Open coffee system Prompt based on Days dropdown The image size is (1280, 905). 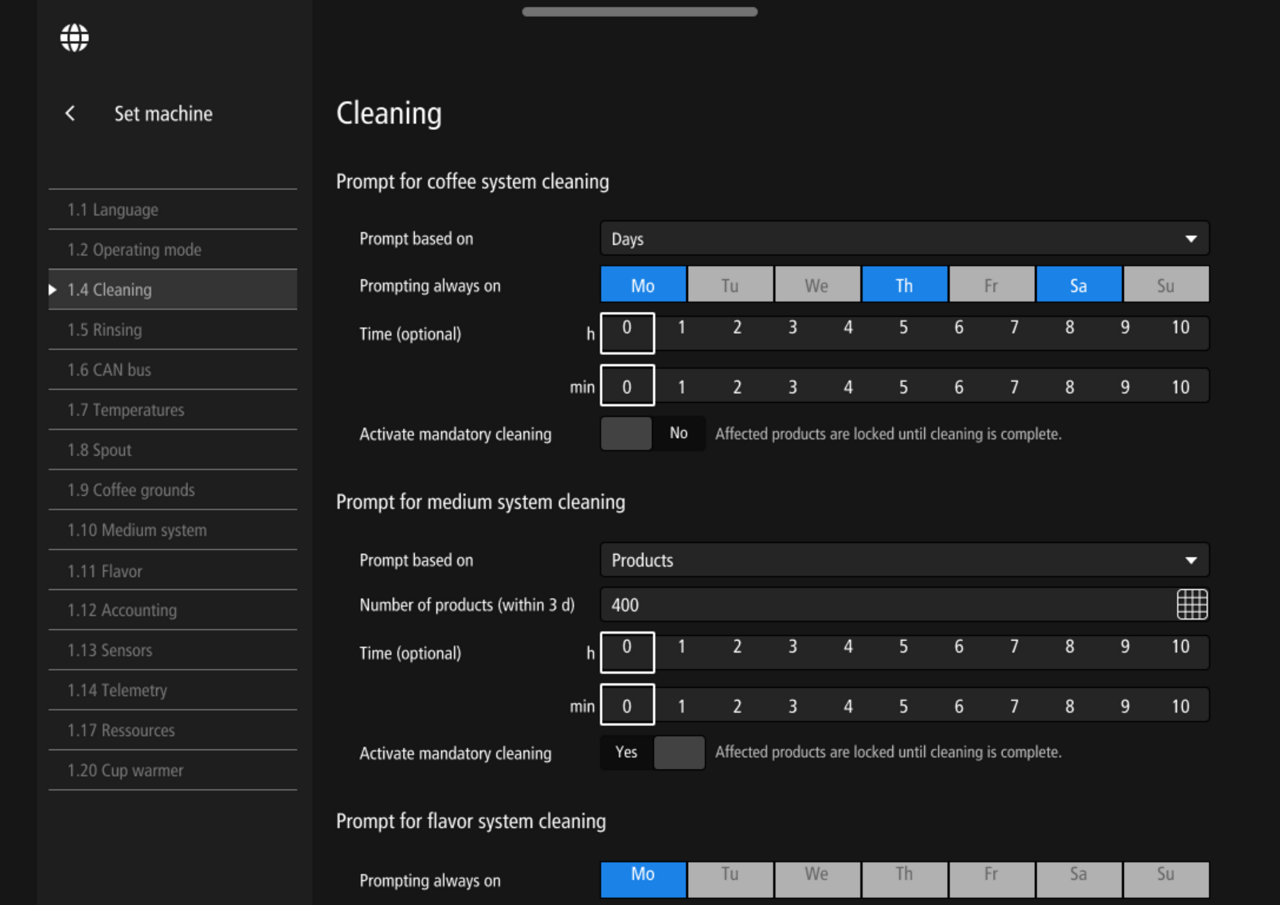(904, 239)
